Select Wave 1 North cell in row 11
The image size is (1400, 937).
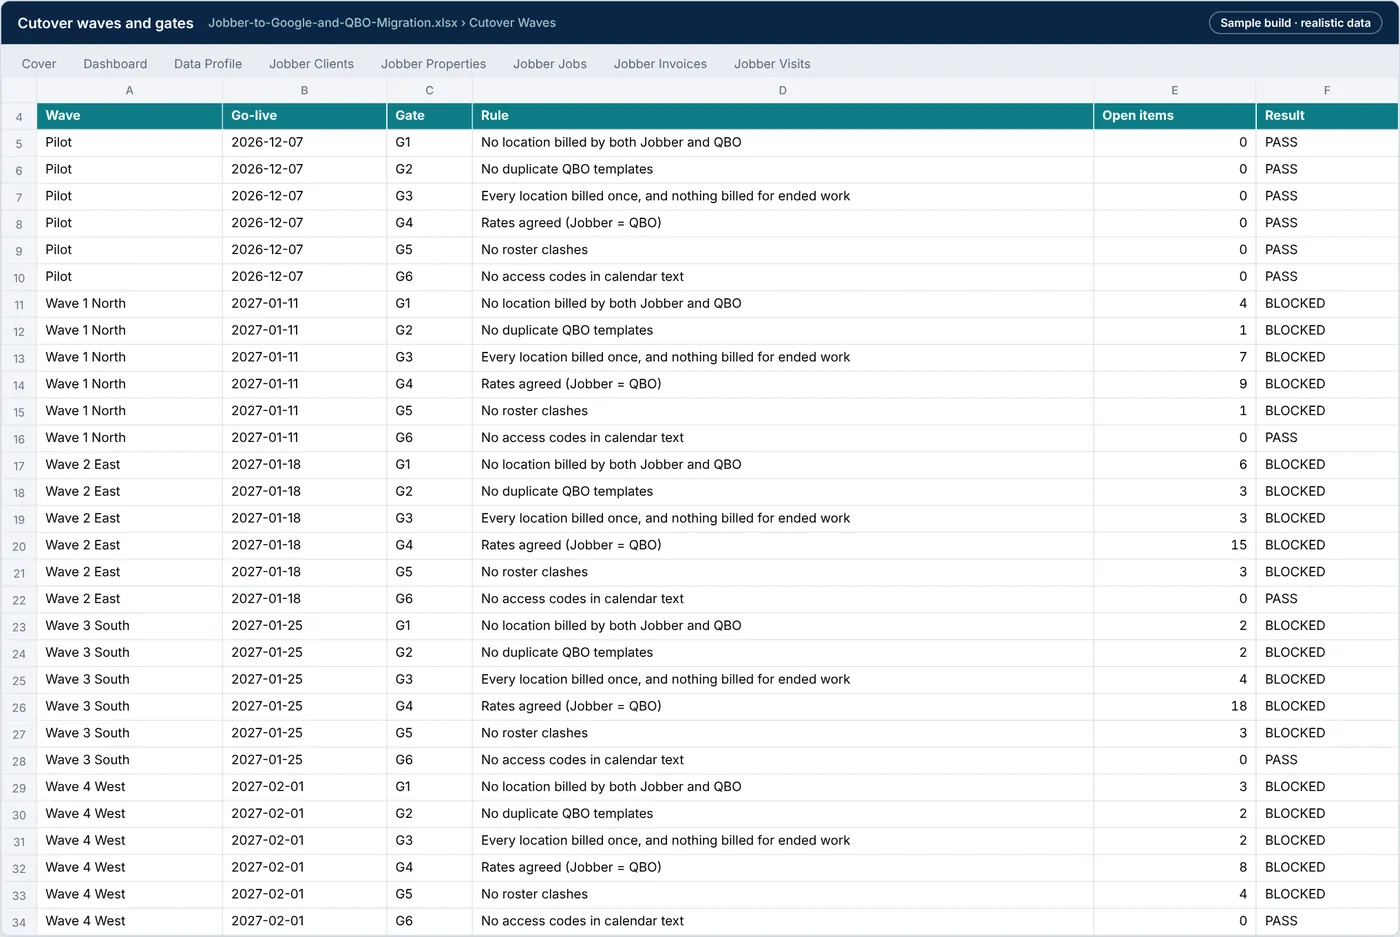coord(129,304)
